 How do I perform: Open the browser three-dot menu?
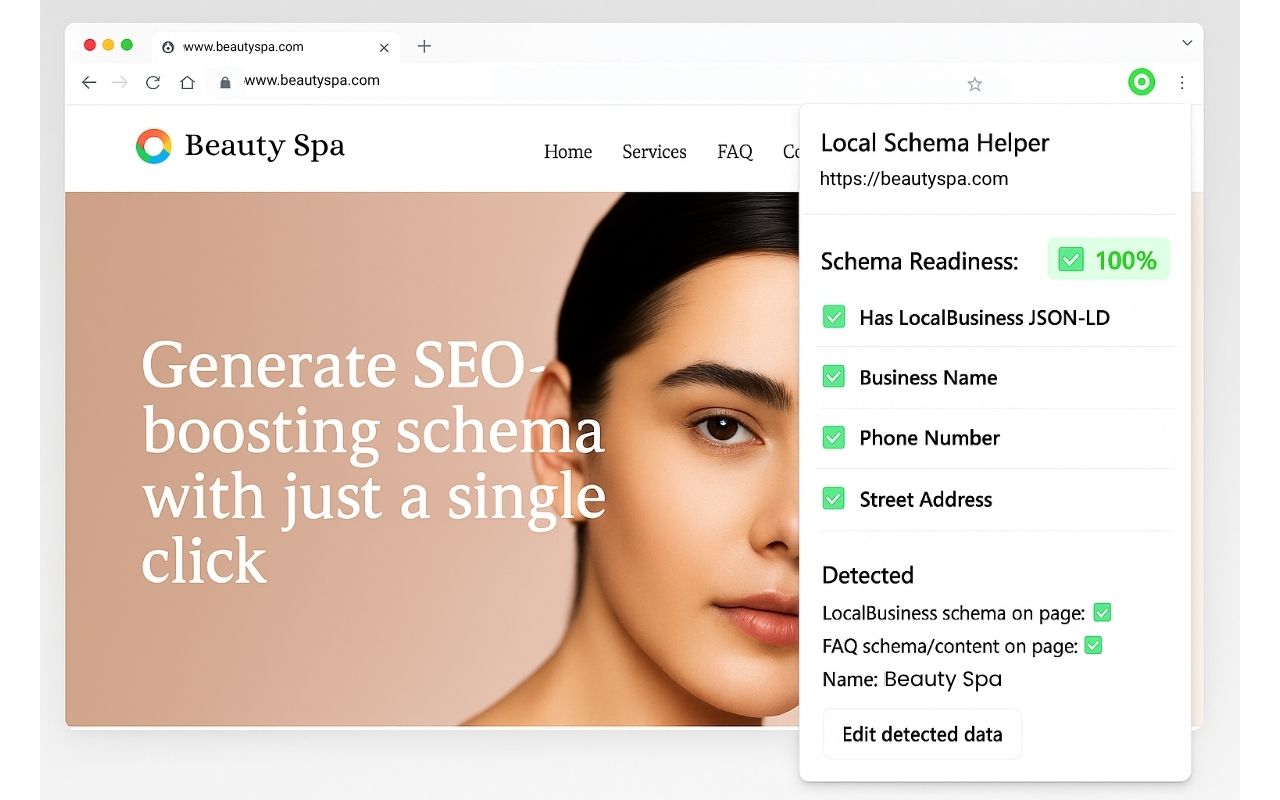1183,83
